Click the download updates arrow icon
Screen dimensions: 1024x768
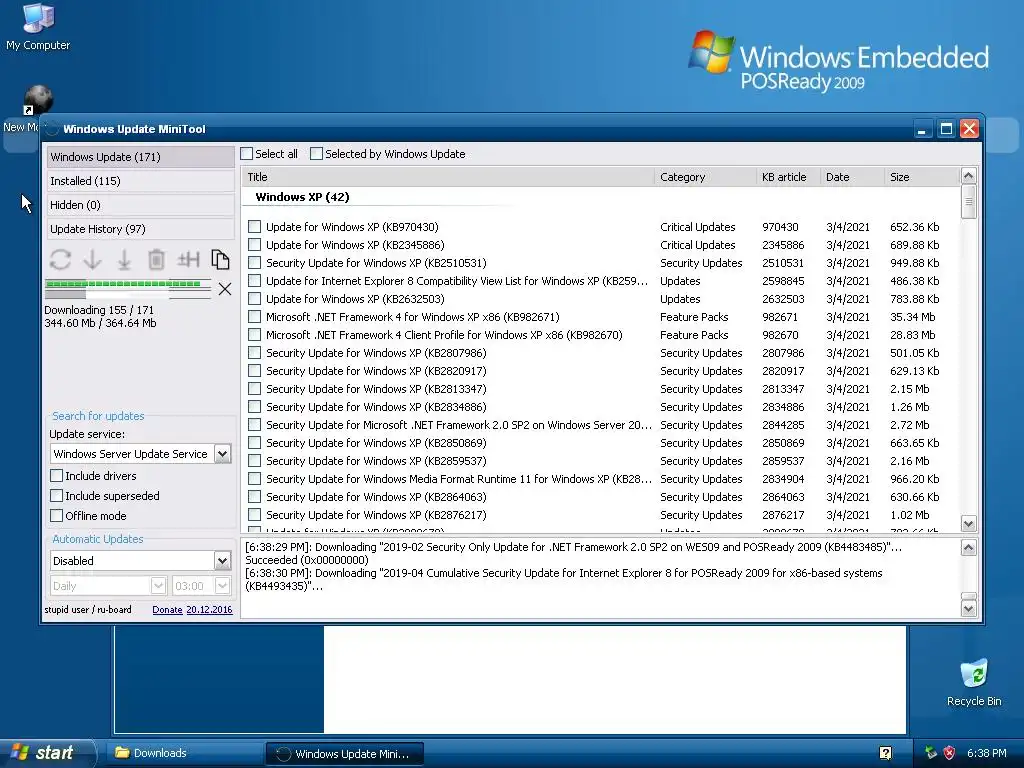click(92, 260)
